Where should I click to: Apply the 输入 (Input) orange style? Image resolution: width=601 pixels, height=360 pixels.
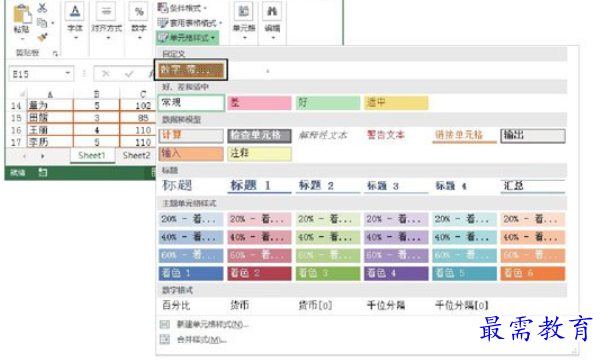(191, 154)
